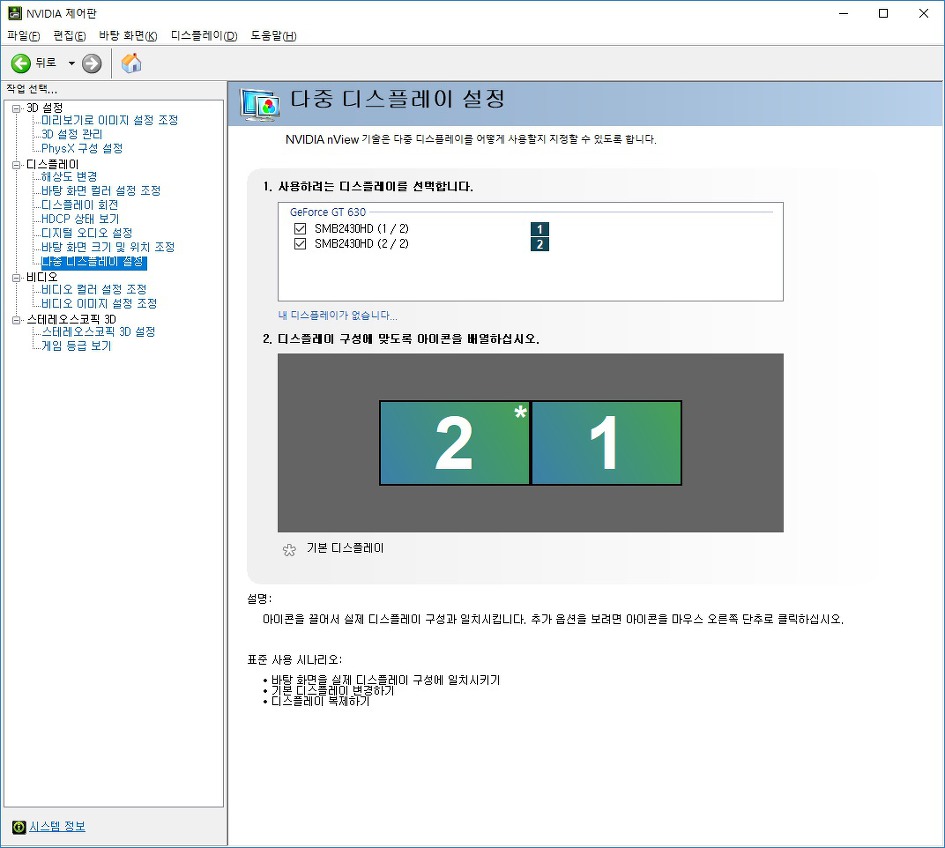Viewport: 945px width, 848px height.
Task: Click the 비디오 category label
Action: [x=42, y=277]
